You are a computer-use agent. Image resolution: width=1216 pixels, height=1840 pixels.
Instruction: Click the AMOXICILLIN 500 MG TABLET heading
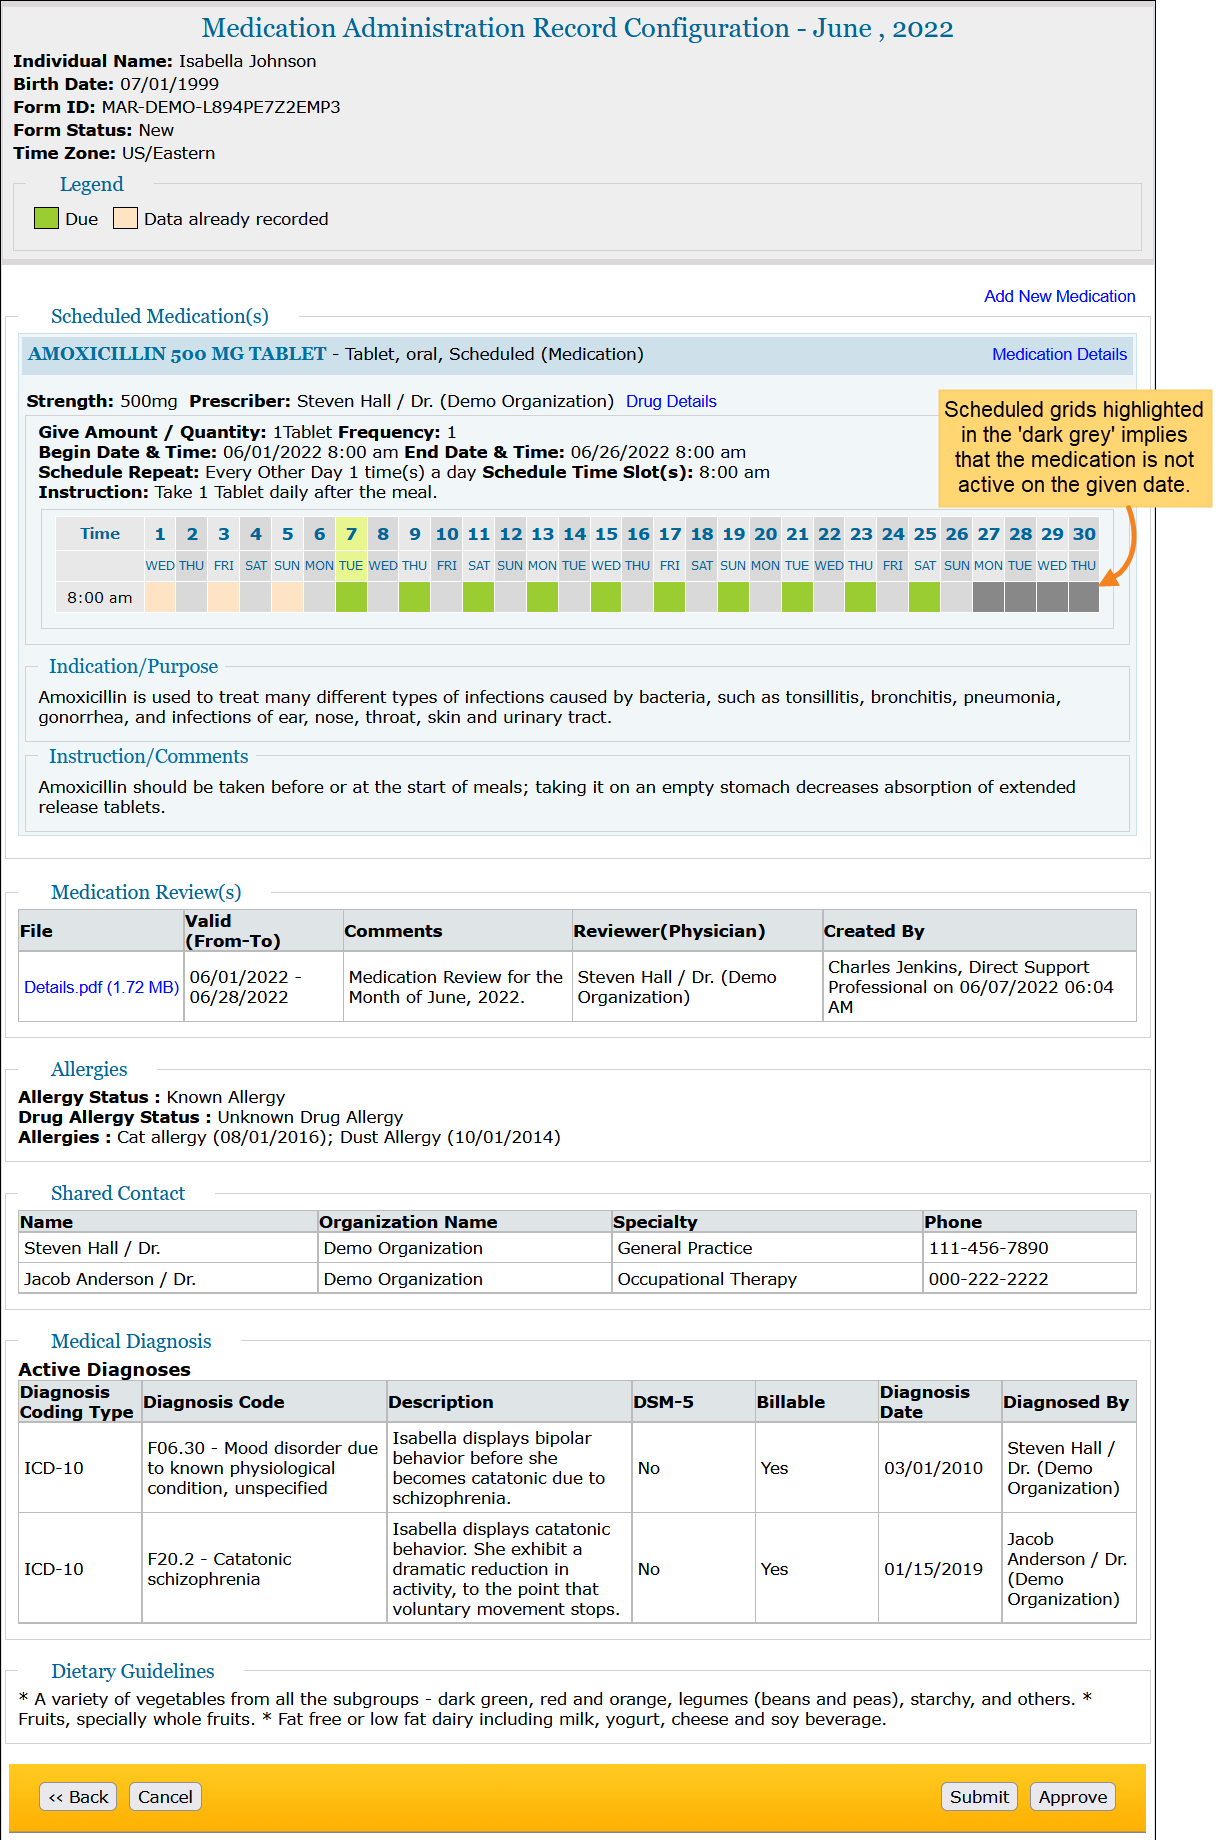tap(177, 354)
